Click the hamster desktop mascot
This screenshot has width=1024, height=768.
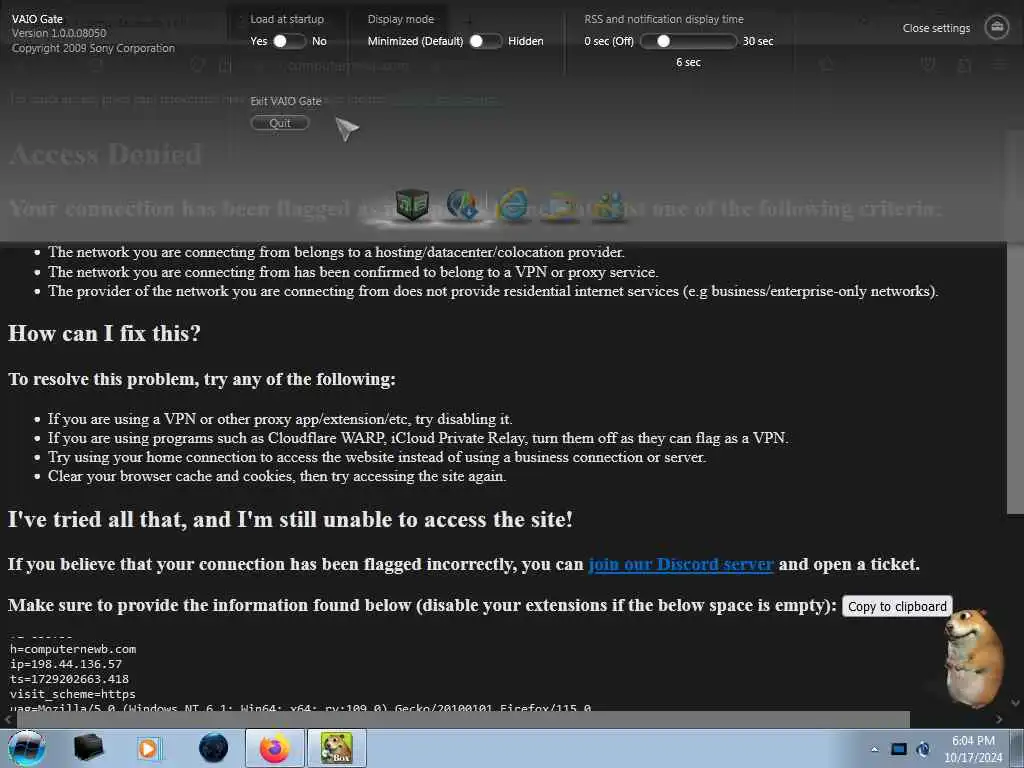pyautogui.click(x=973, y=658)
